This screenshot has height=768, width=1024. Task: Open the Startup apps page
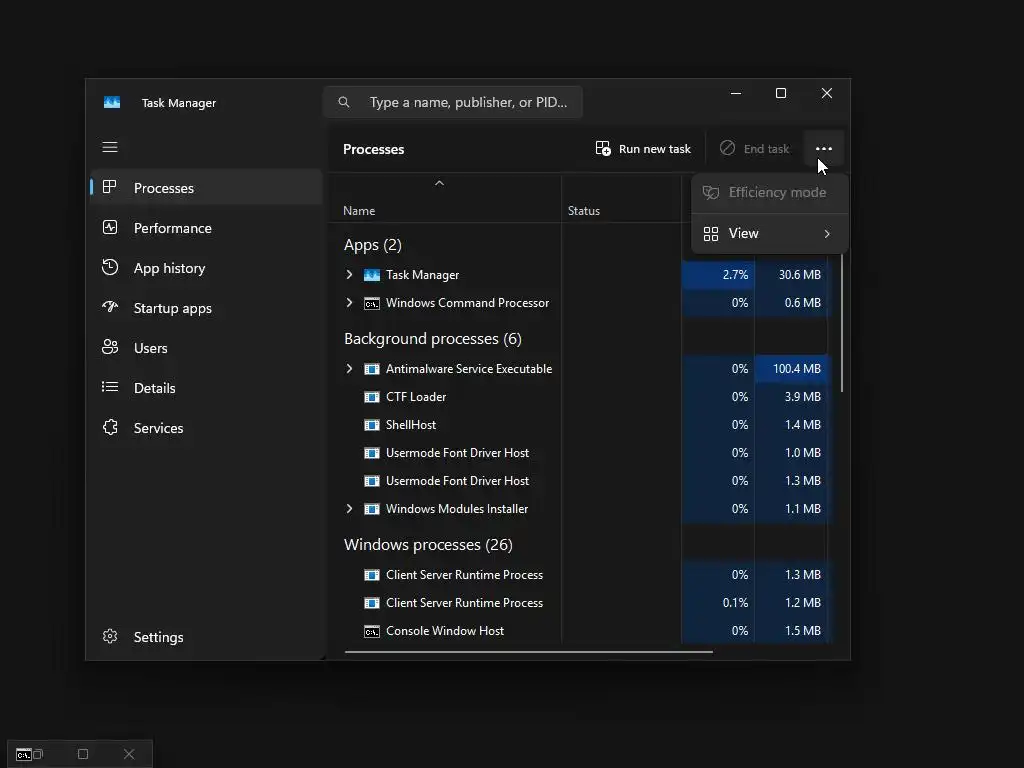[x=206, y=308]
